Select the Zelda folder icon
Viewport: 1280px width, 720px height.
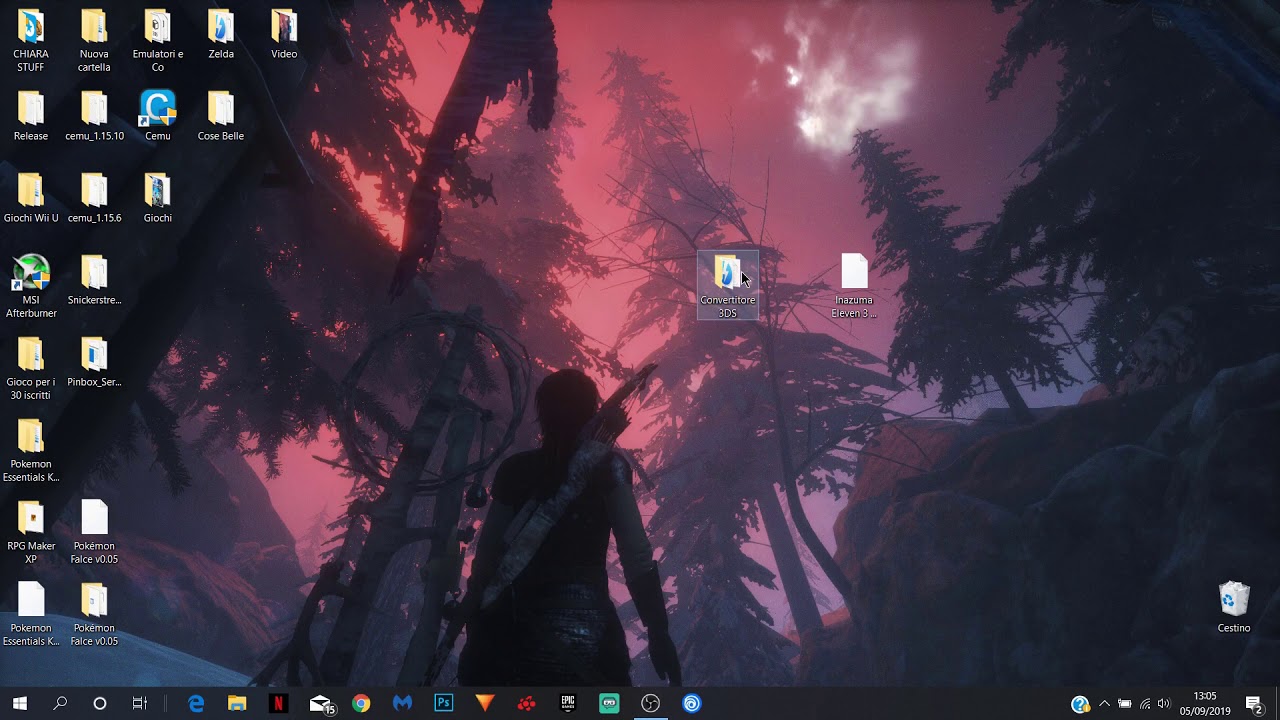tap(221, 26)
